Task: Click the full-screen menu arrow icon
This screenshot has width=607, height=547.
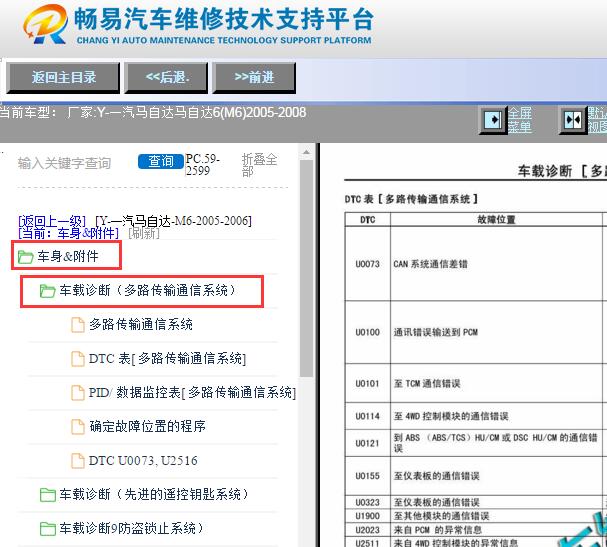Action: coord(492,120)
